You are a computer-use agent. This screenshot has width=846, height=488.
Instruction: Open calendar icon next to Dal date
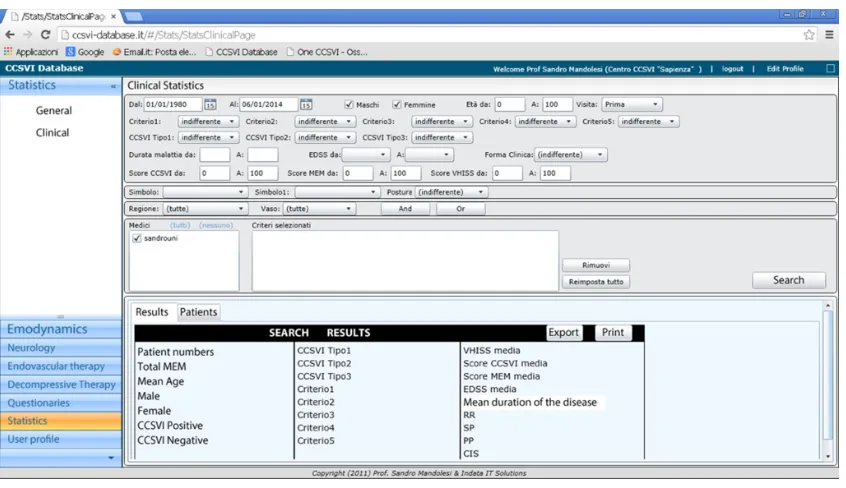pos(210,105)
